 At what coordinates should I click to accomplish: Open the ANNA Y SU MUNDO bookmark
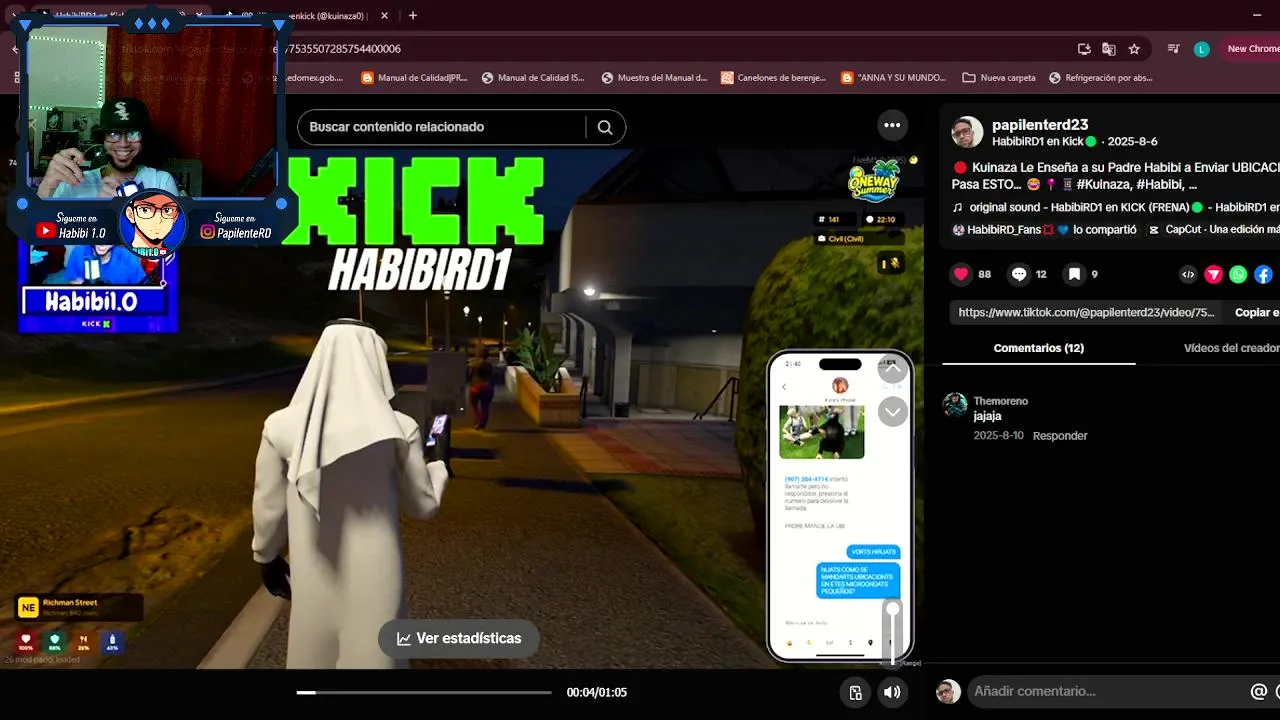coord(894,77)
